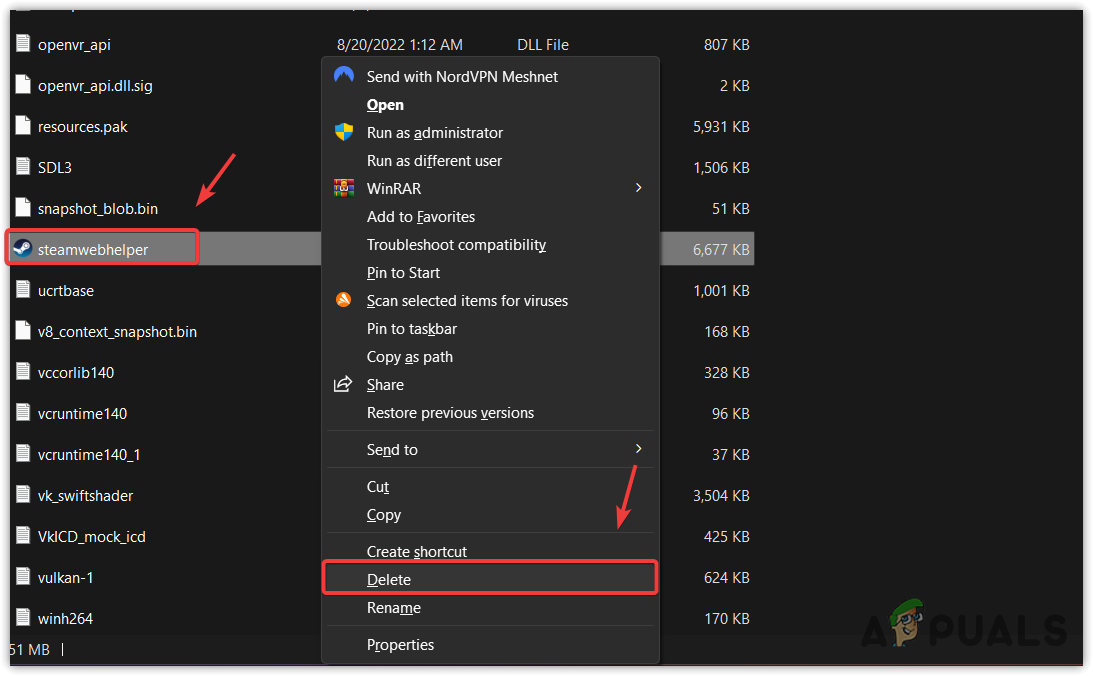Click the Share arrow icon

tap(343, 384)
